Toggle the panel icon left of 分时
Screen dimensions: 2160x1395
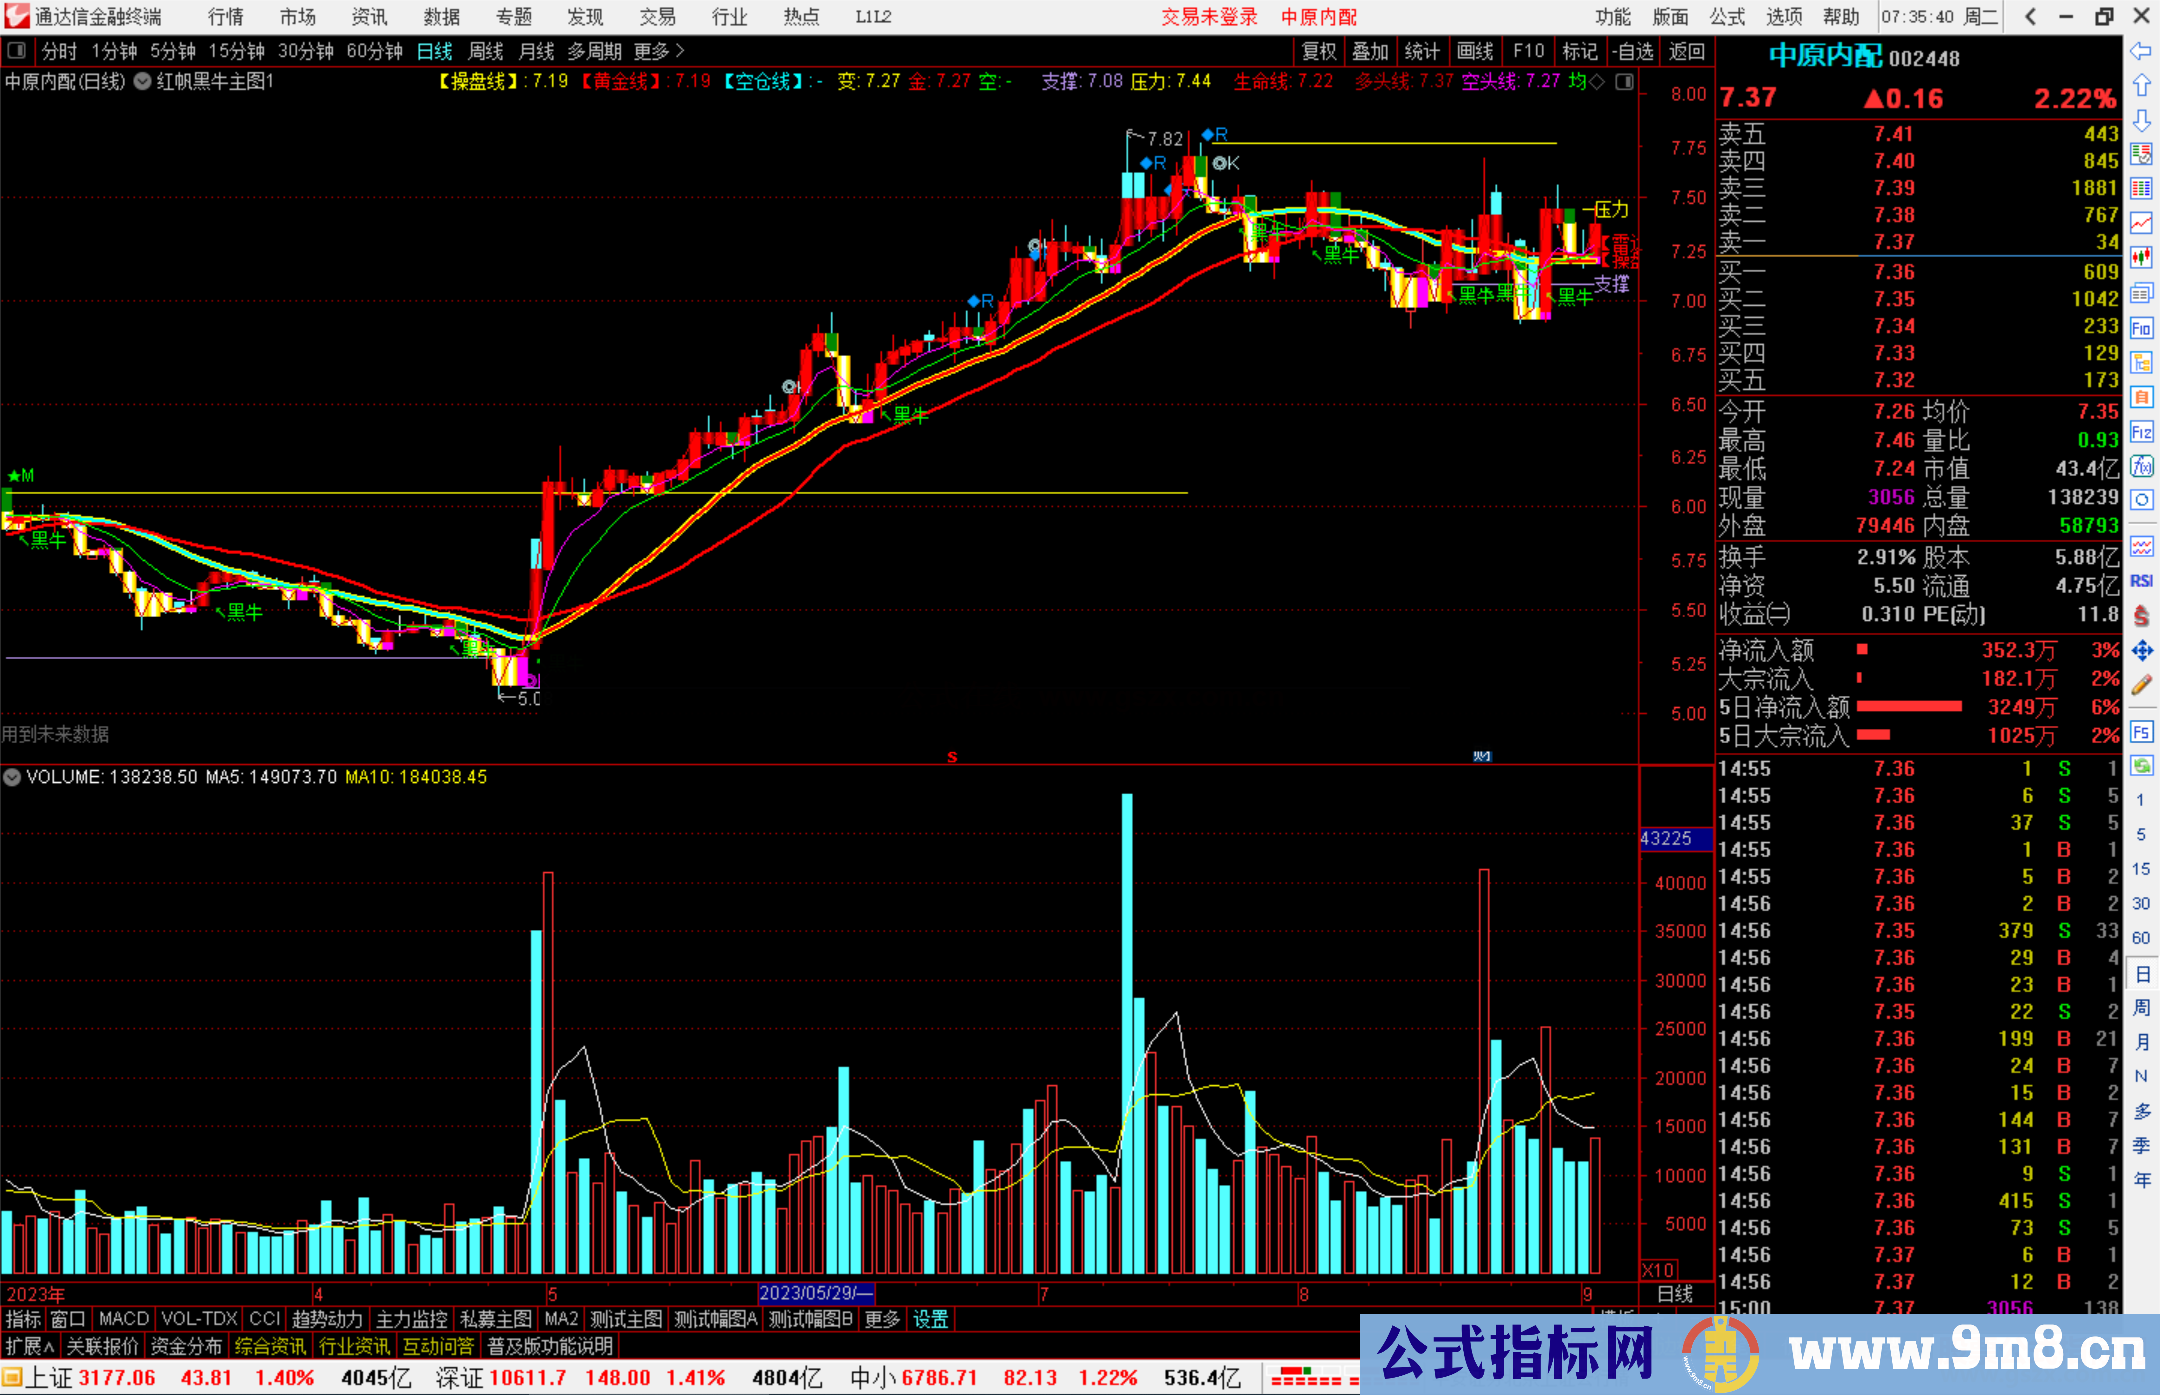(x=17, y=51)
